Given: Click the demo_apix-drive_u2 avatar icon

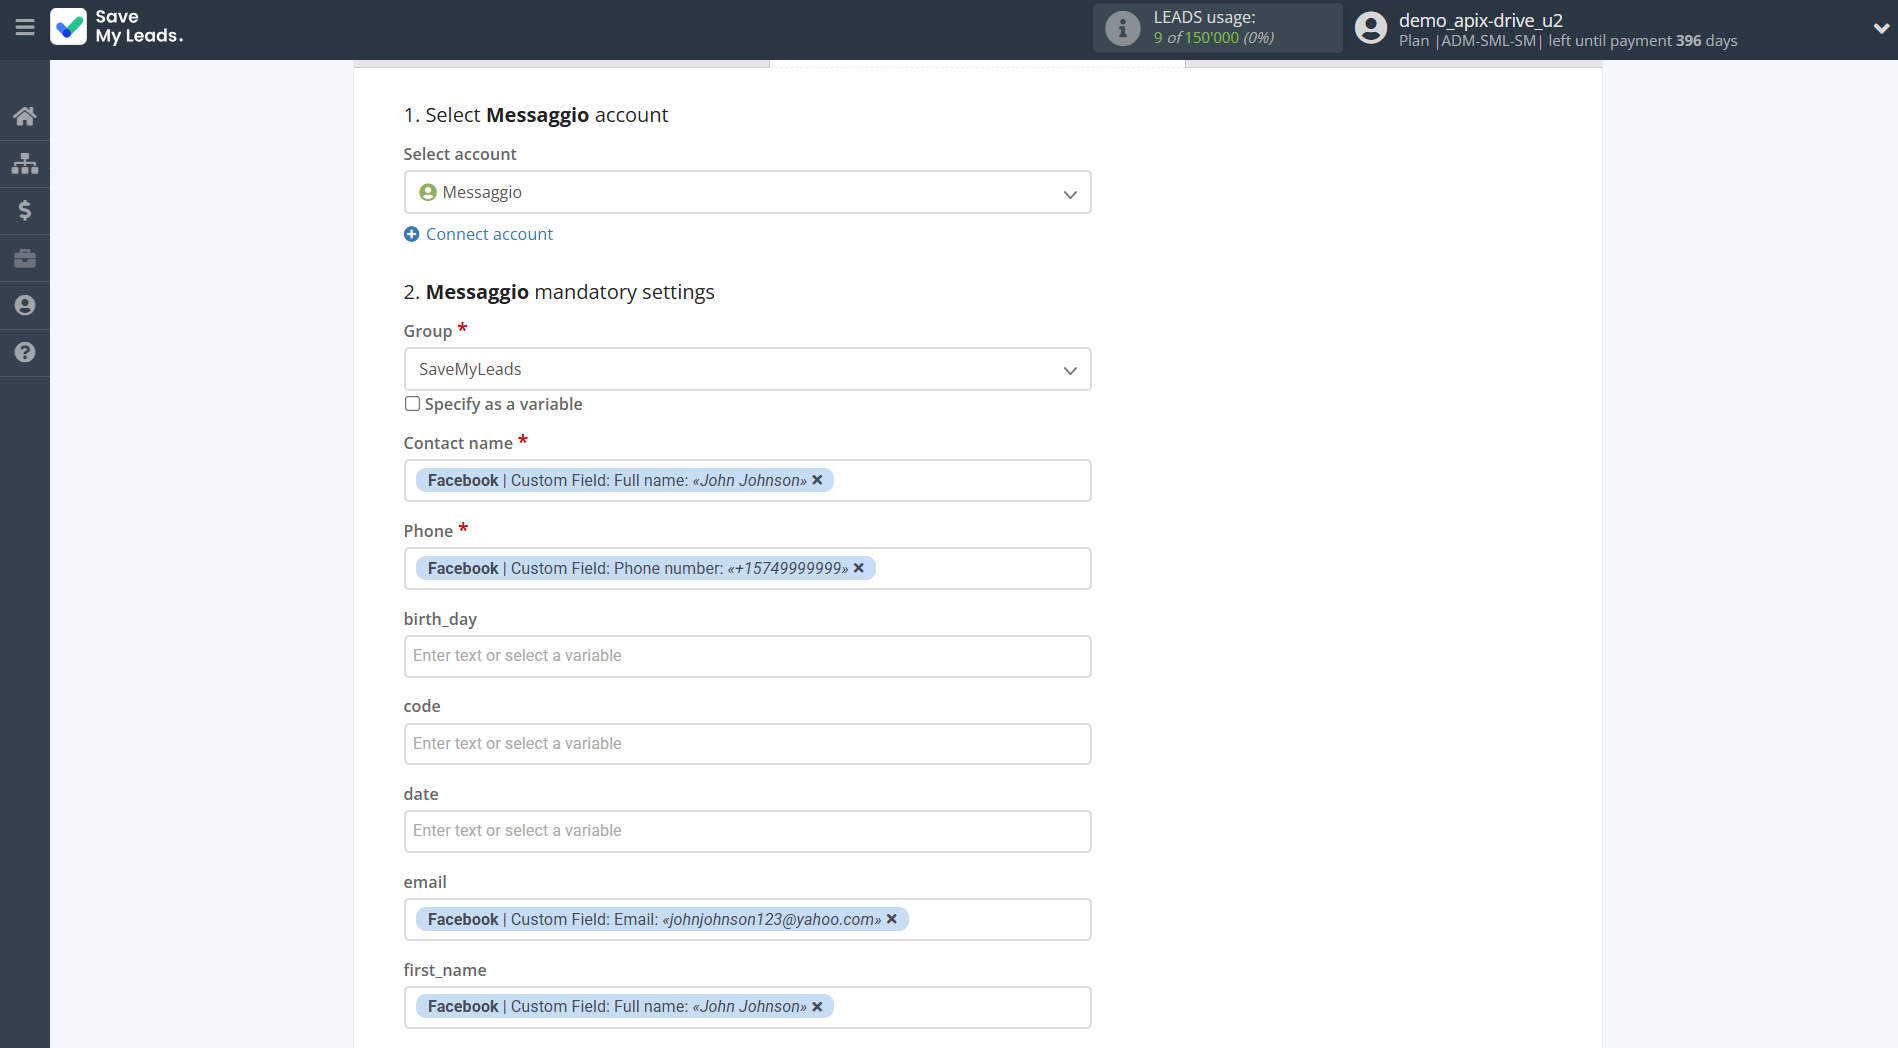Looking at the screenshot, I should [1370, 27].
